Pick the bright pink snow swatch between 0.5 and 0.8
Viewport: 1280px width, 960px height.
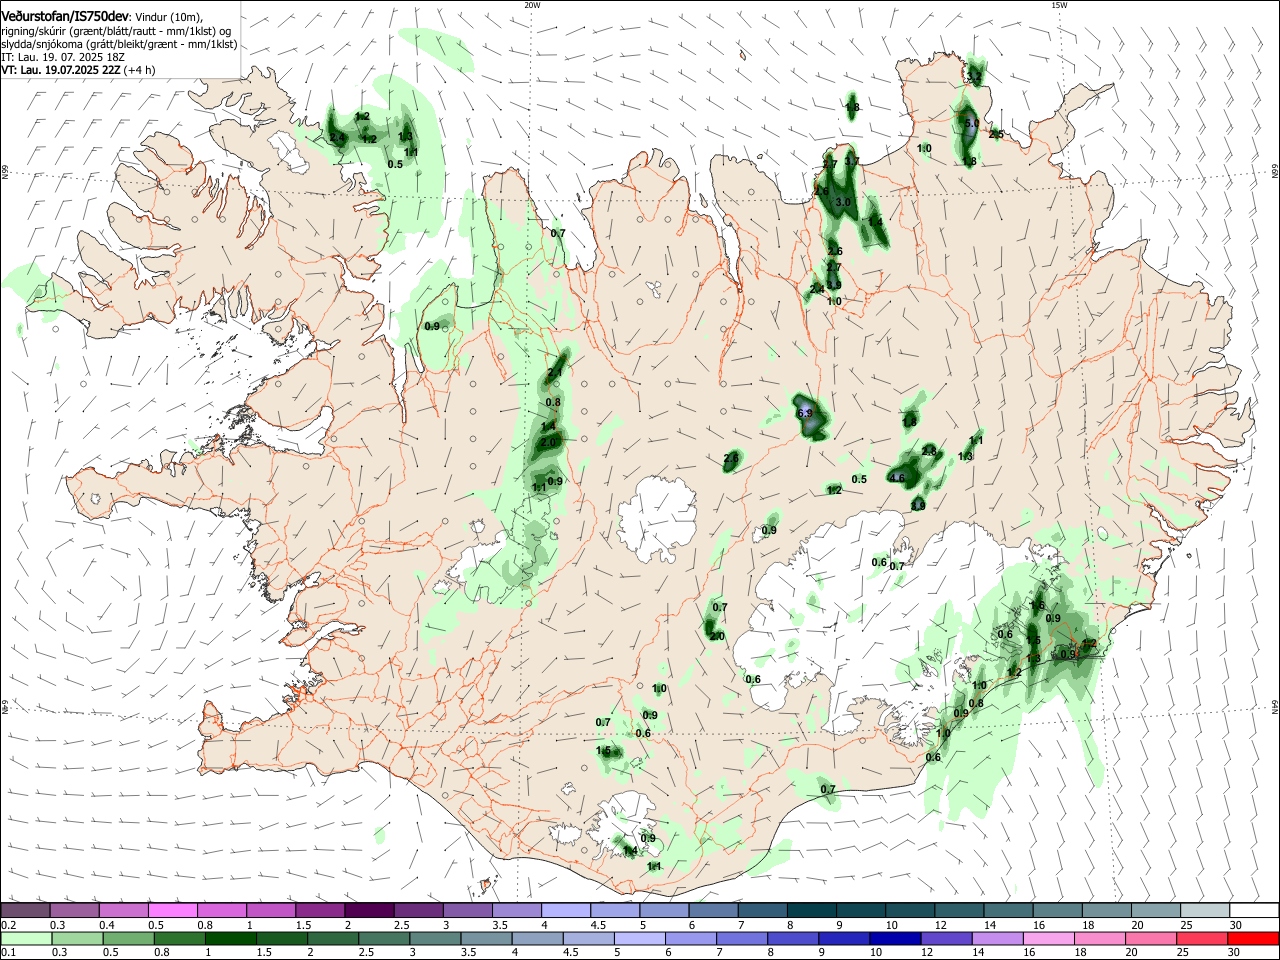(x=172, y=911)
